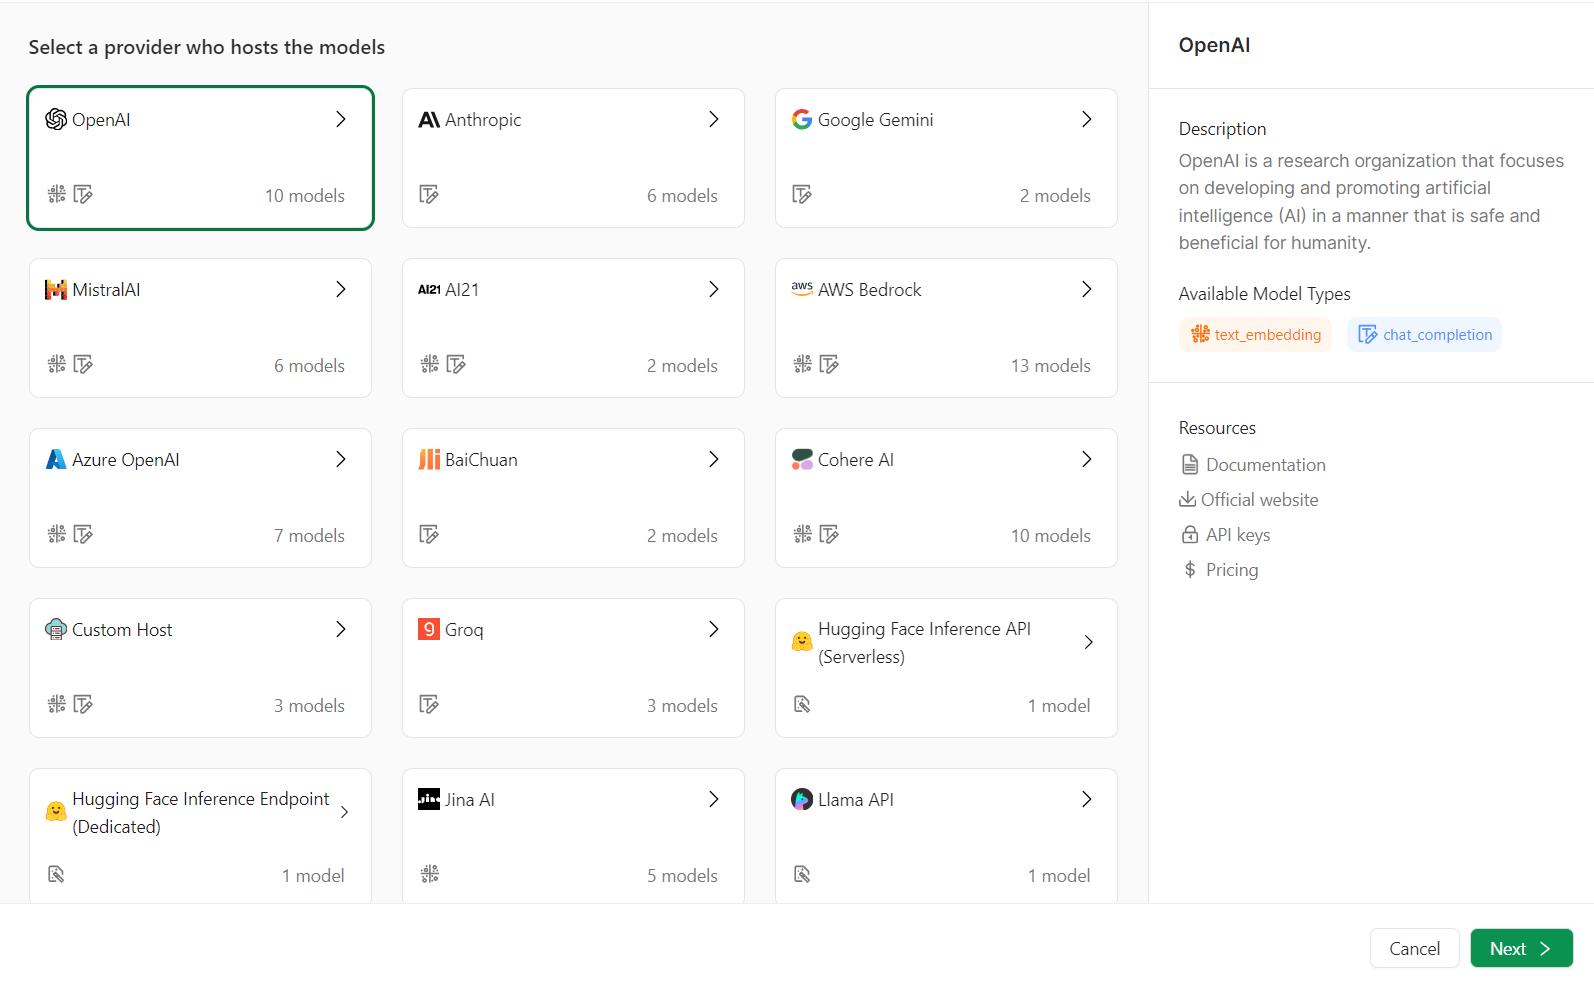Click the Custom Host cloud icon
Viewport: 1594px width, 985px height.
pyautogui.click(x=56, y=629)
